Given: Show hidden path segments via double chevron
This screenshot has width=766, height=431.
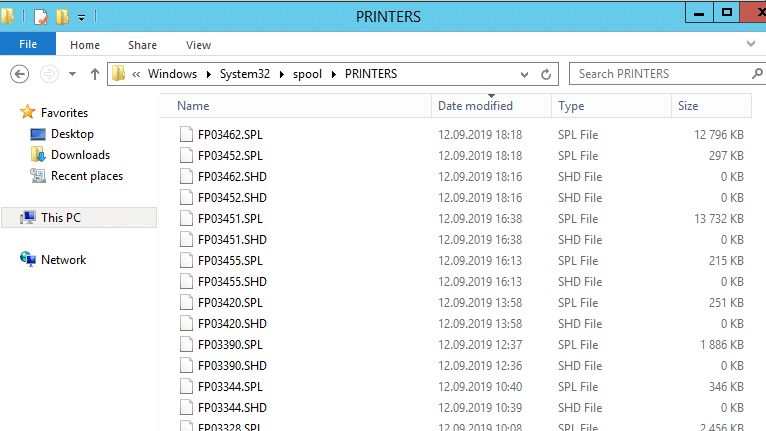Looking at the screenshot, I should click(x=136, y=74).
